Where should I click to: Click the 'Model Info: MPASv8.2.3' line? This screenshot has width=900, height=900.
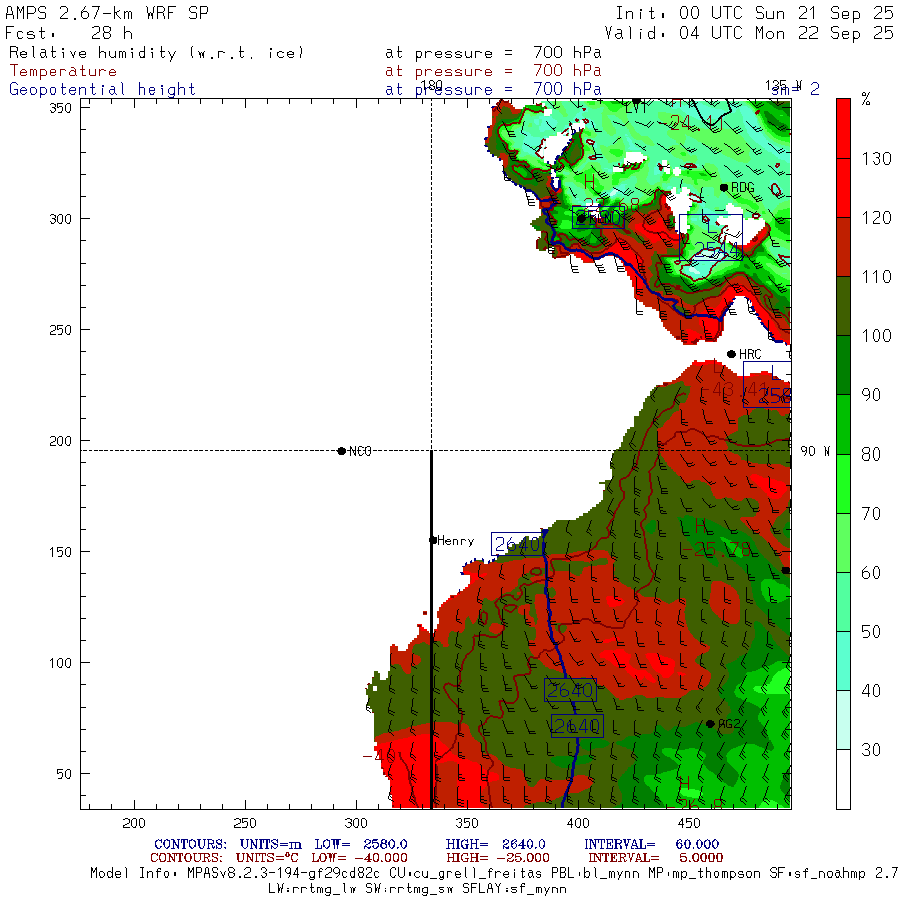[x=495, y=874]
